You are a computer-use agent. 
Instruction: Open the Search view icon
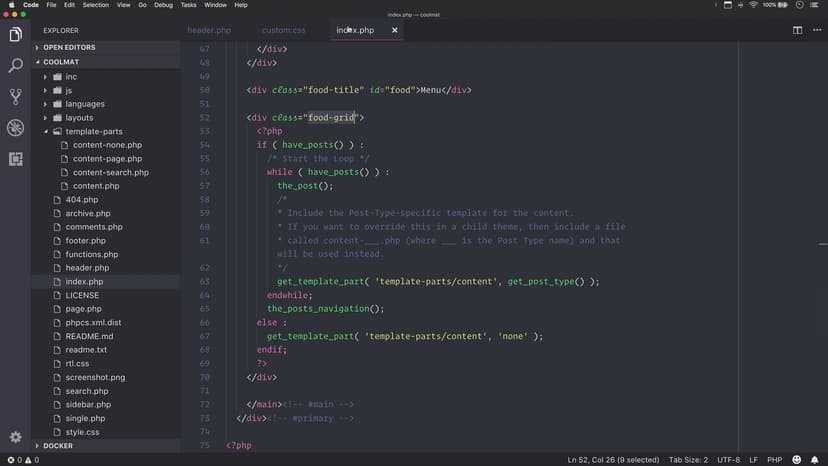15,66
